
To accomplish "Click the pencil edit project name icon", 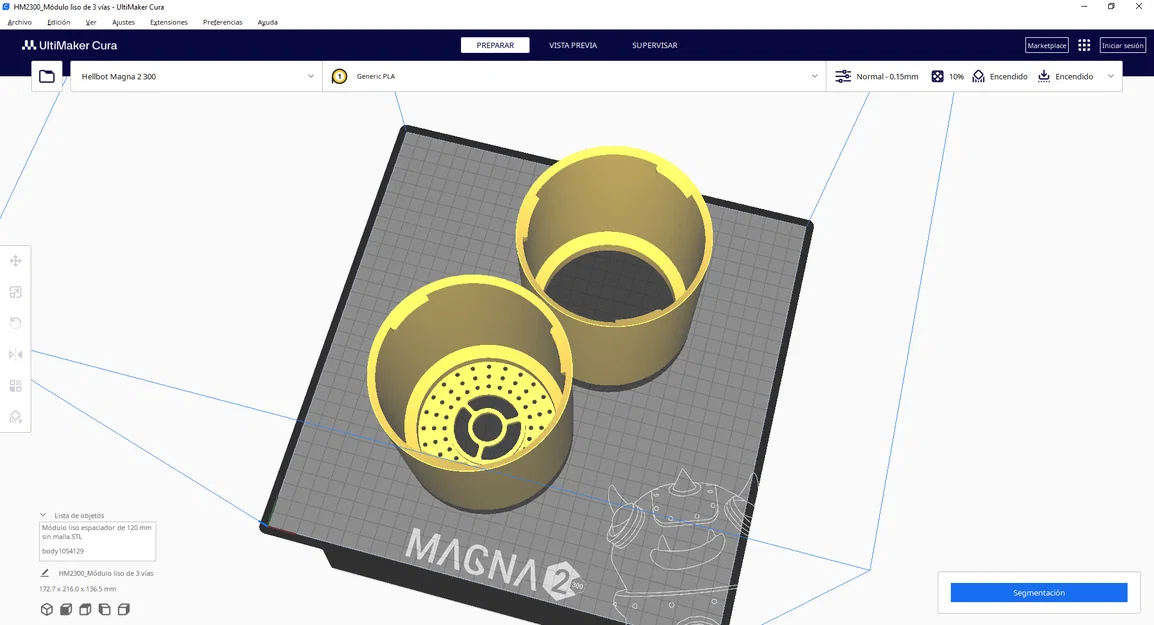I will 45,573.
